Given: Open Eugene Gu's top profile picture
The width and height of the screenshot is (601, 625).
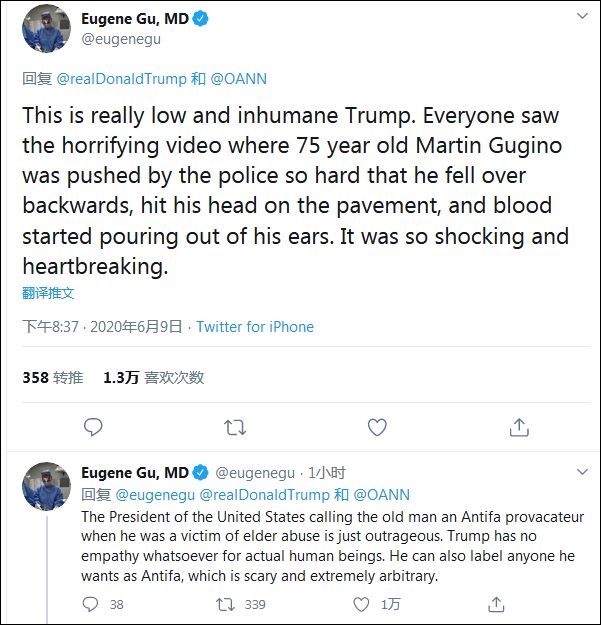Looking at the screenshot, I should pyautogui.click(x=47, y=28).
